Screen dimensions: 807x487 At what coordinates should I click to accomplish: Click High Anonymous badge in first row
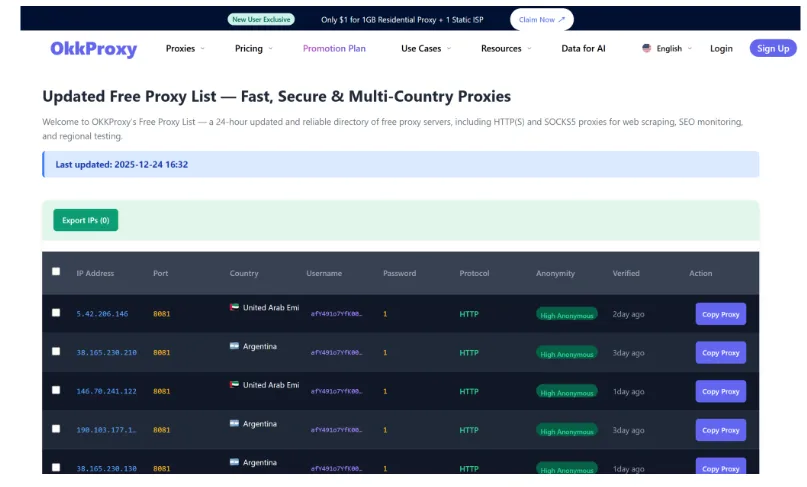(x=567, y=315)
